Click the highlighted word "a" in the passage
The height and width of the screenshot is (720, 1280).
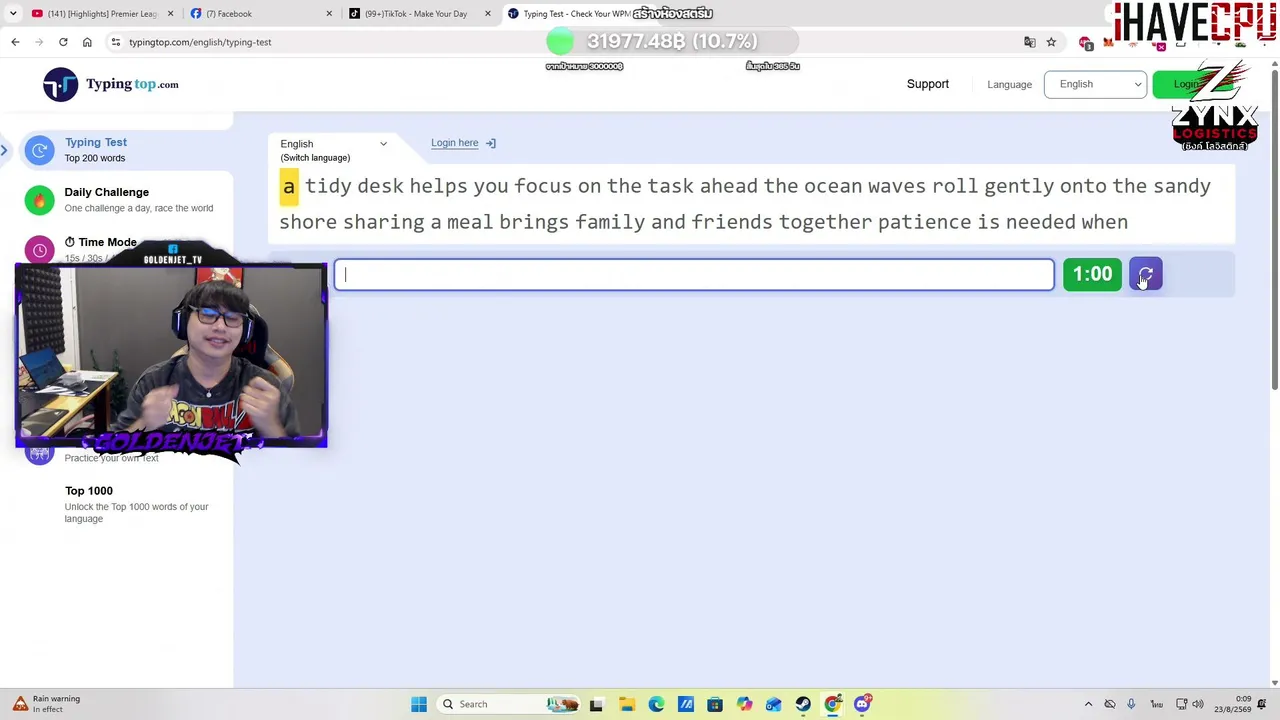tap(289, 187)
